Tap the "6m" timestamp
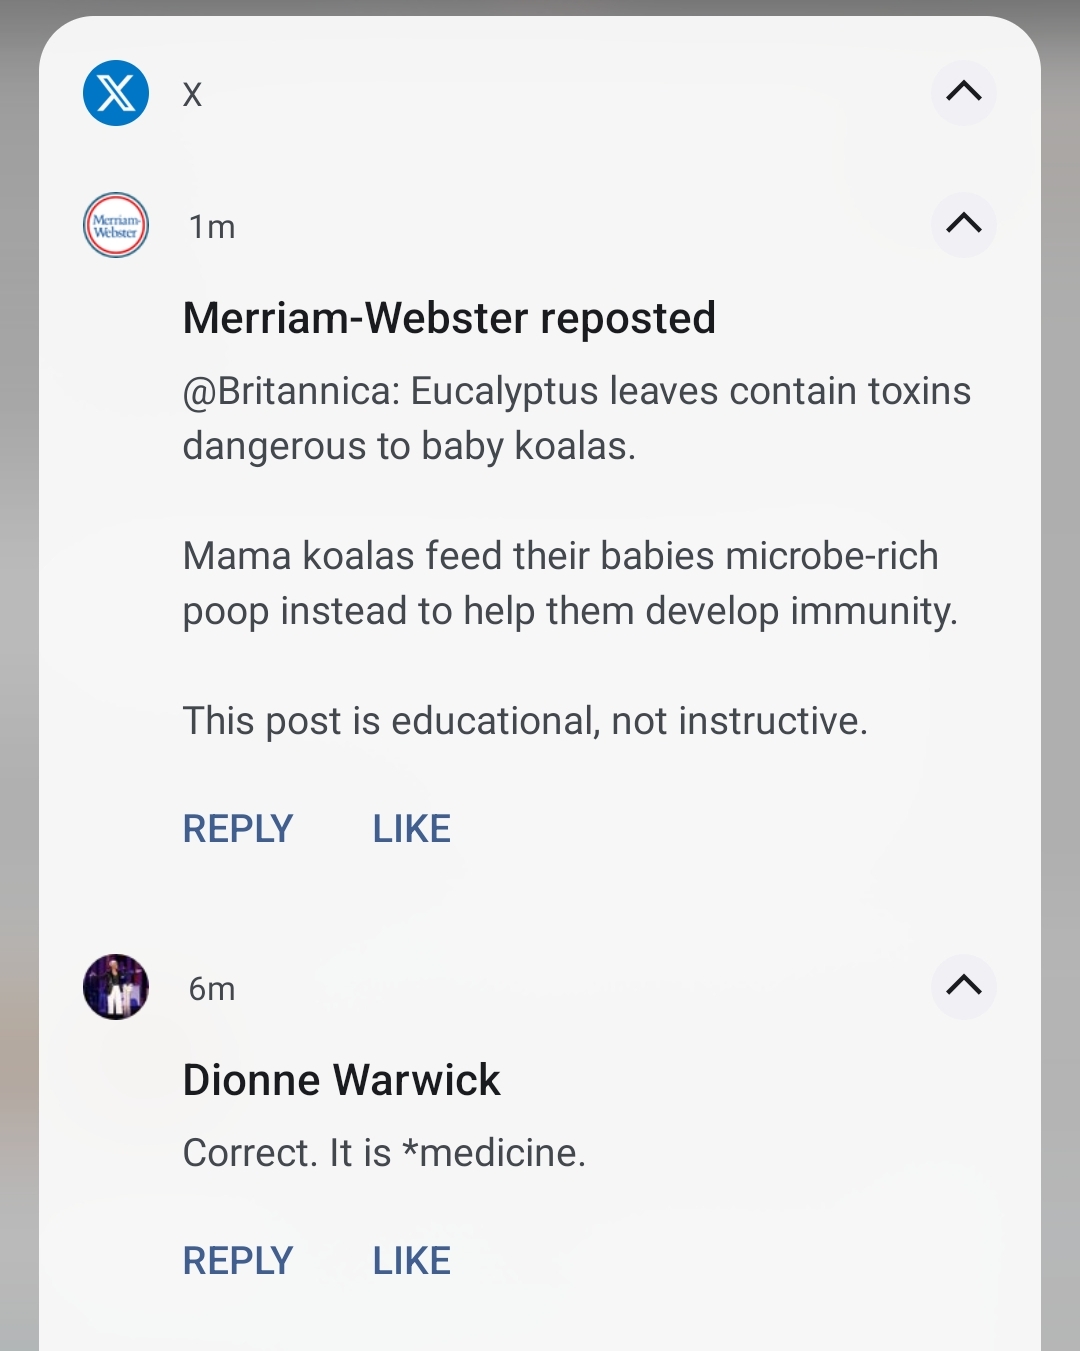This screenshot has height=1351, width=1080. click(212, 989)
